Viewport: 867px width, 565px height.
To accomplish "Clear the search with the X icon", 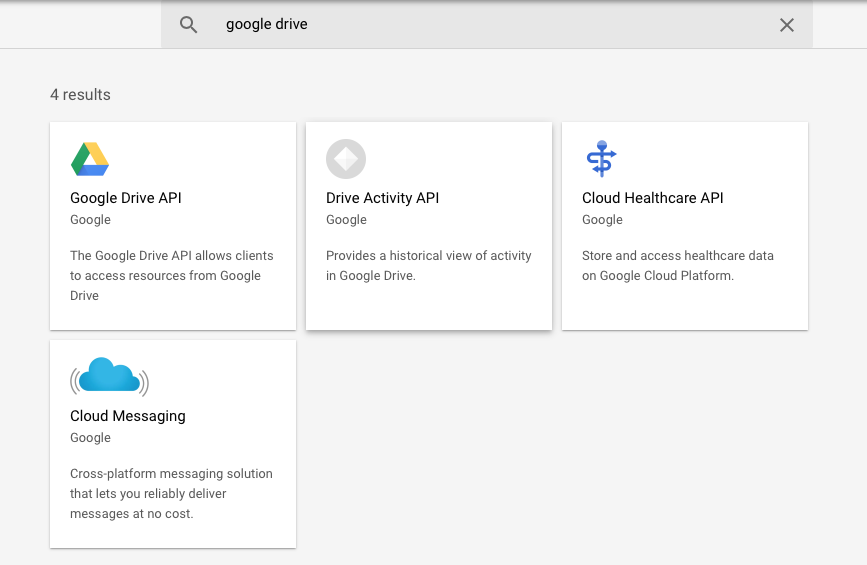I will 787,25.
